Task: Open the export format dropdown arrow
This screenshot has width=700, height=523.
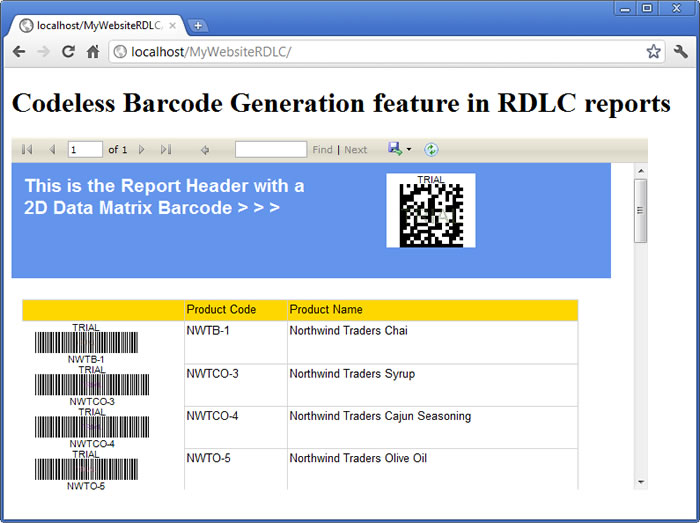Action: (x=409, y=149)
